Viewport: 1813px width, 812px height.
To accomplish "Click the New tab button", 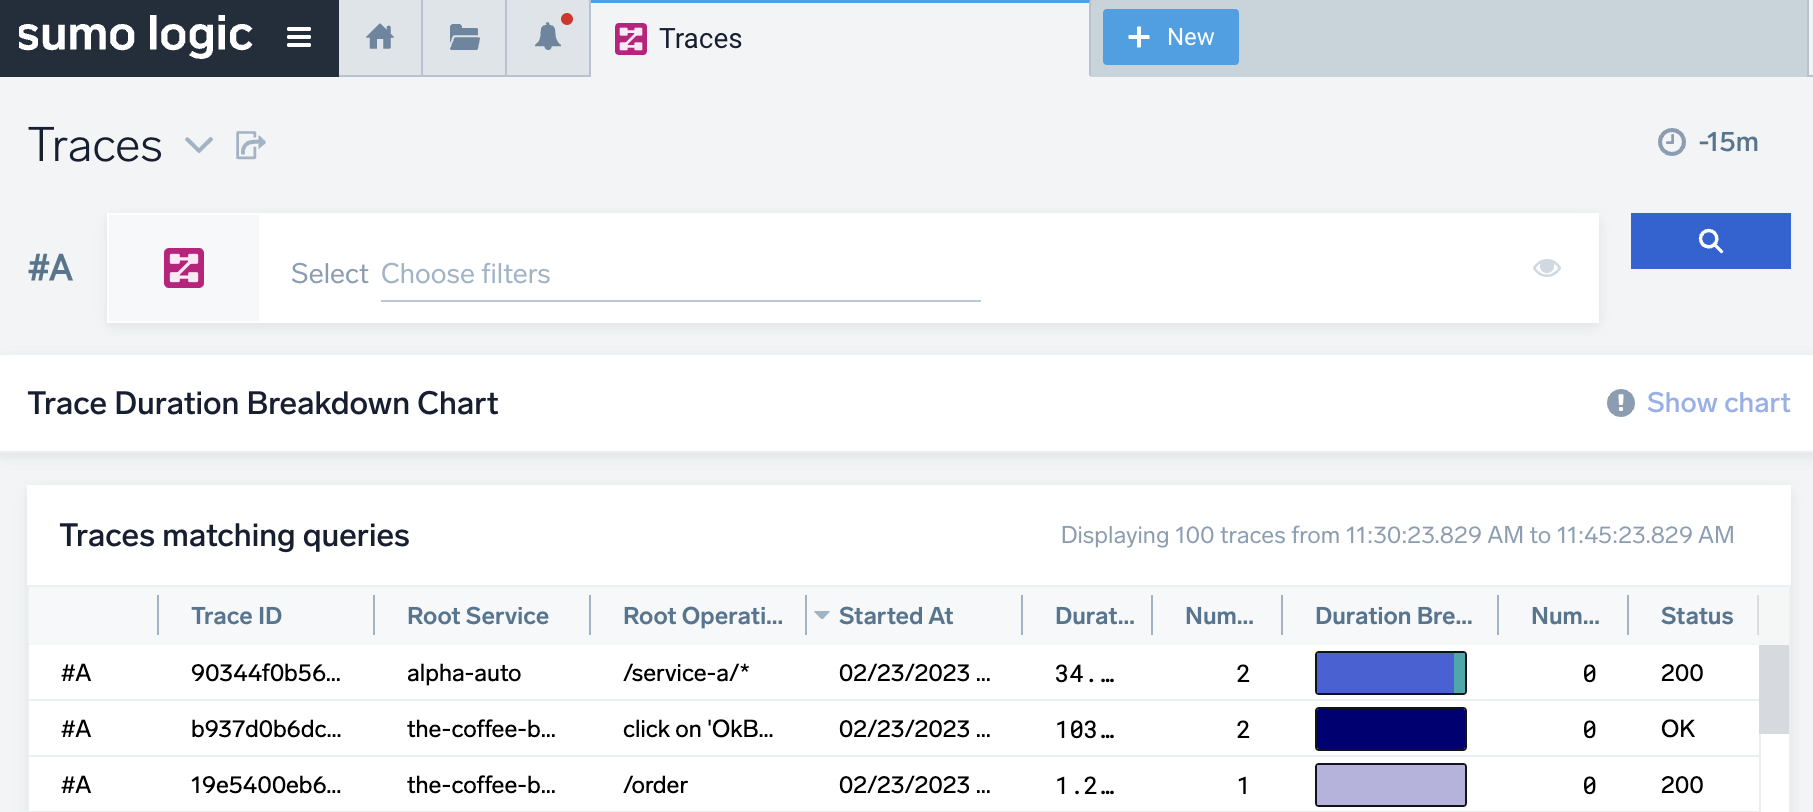I will [x=1170, y=37].
